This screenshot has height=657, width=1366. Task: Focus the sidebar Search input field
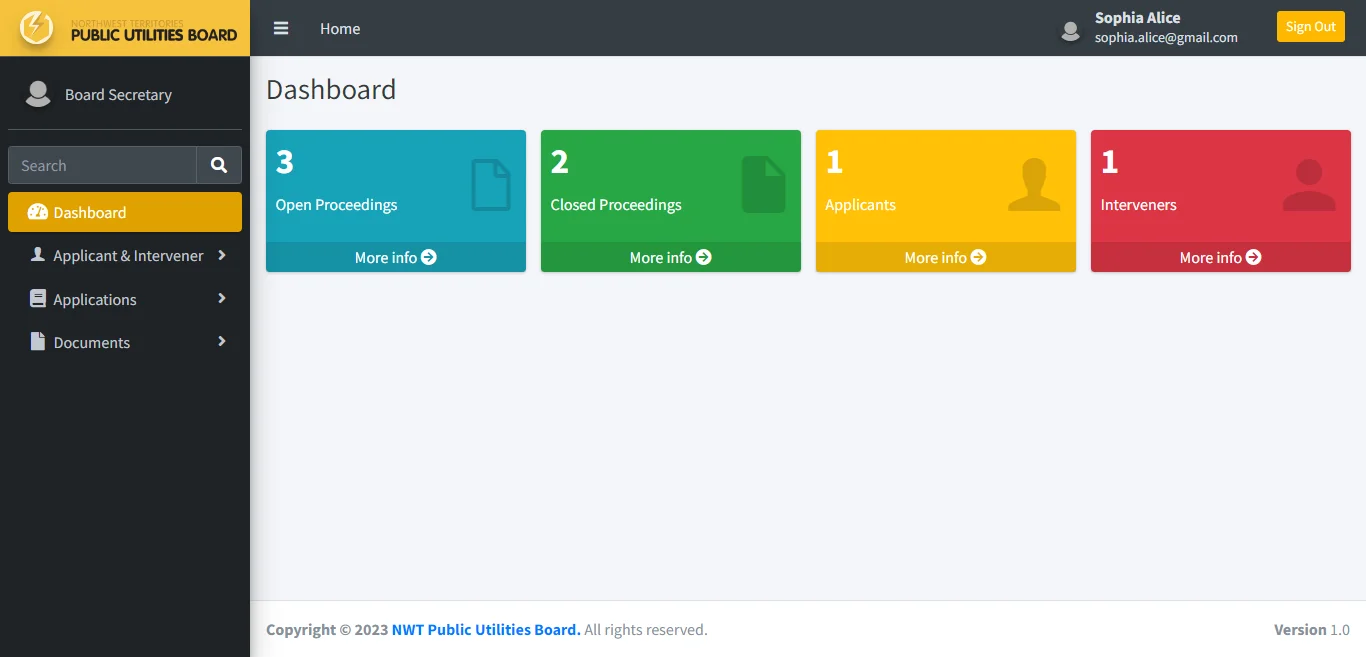click(102, 165)
